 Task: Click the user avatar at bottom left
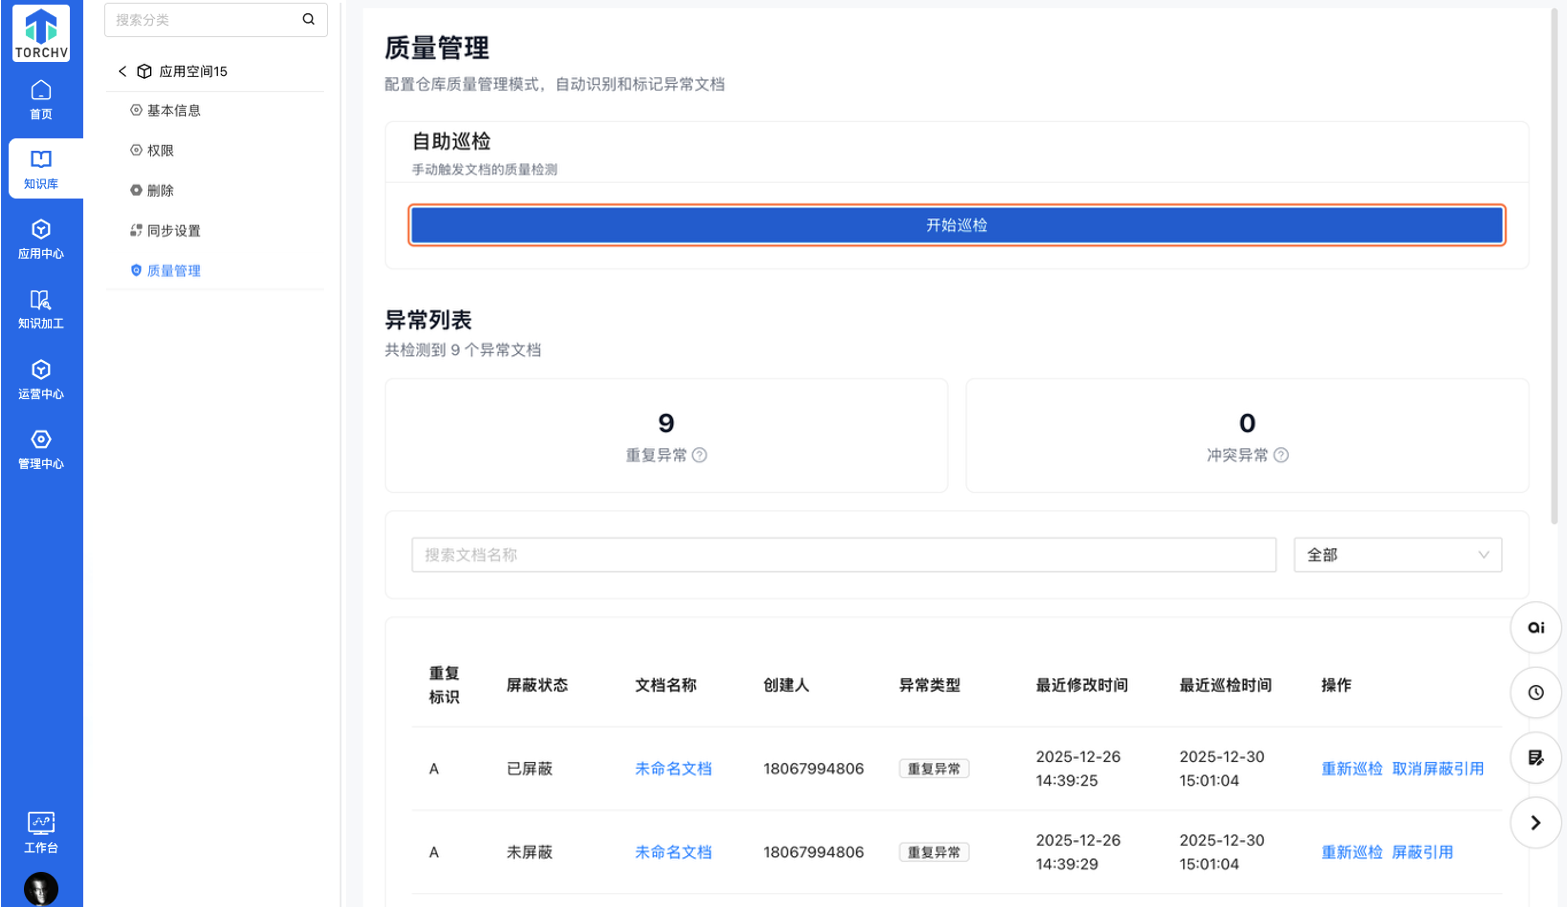pyautogui.click(x=41, y=888)
